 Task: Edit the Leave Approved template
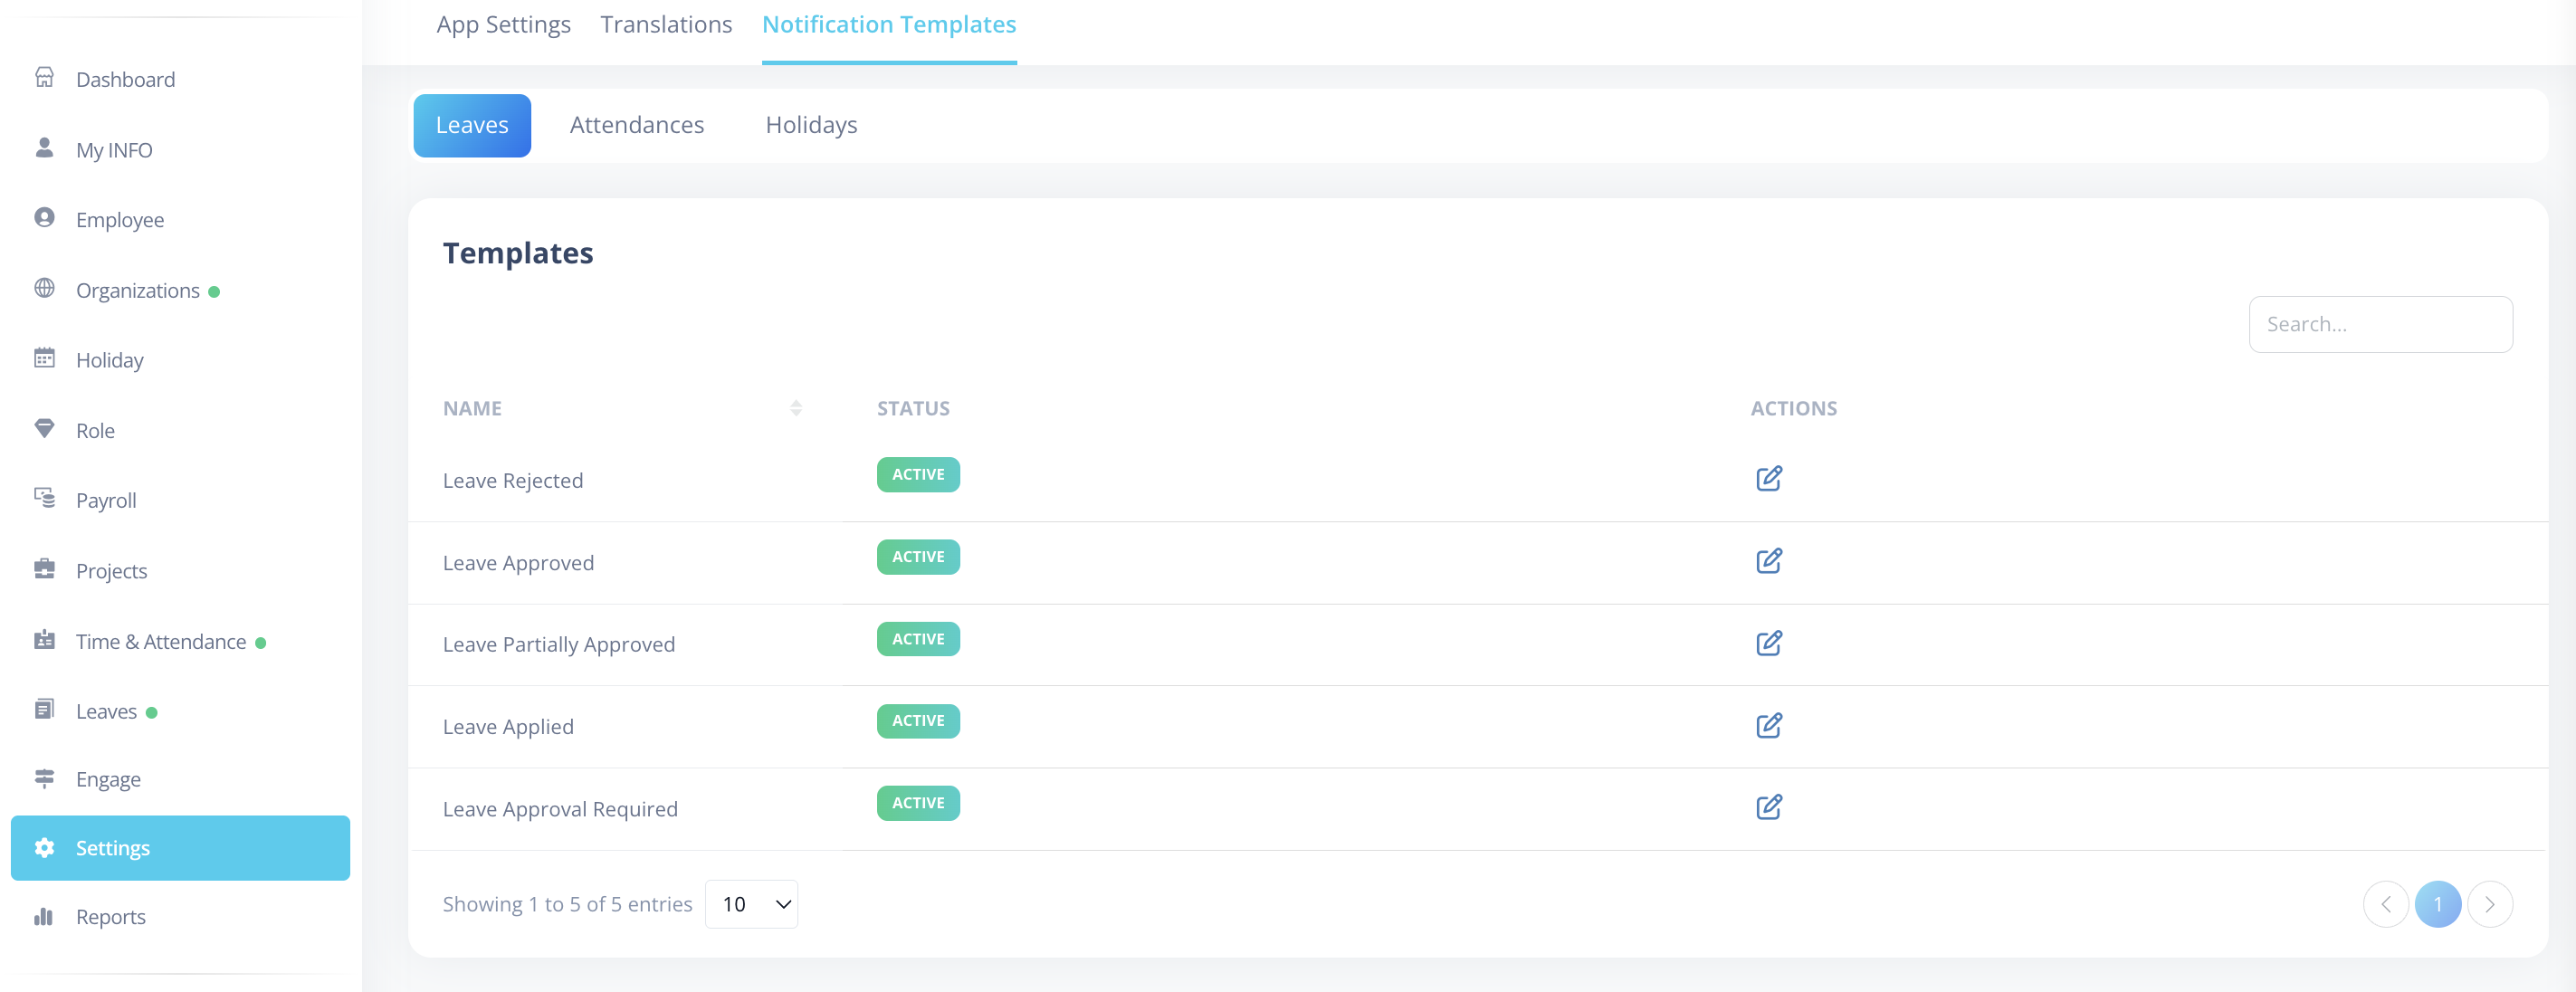pyautogui.click(x=1768, y=561)
